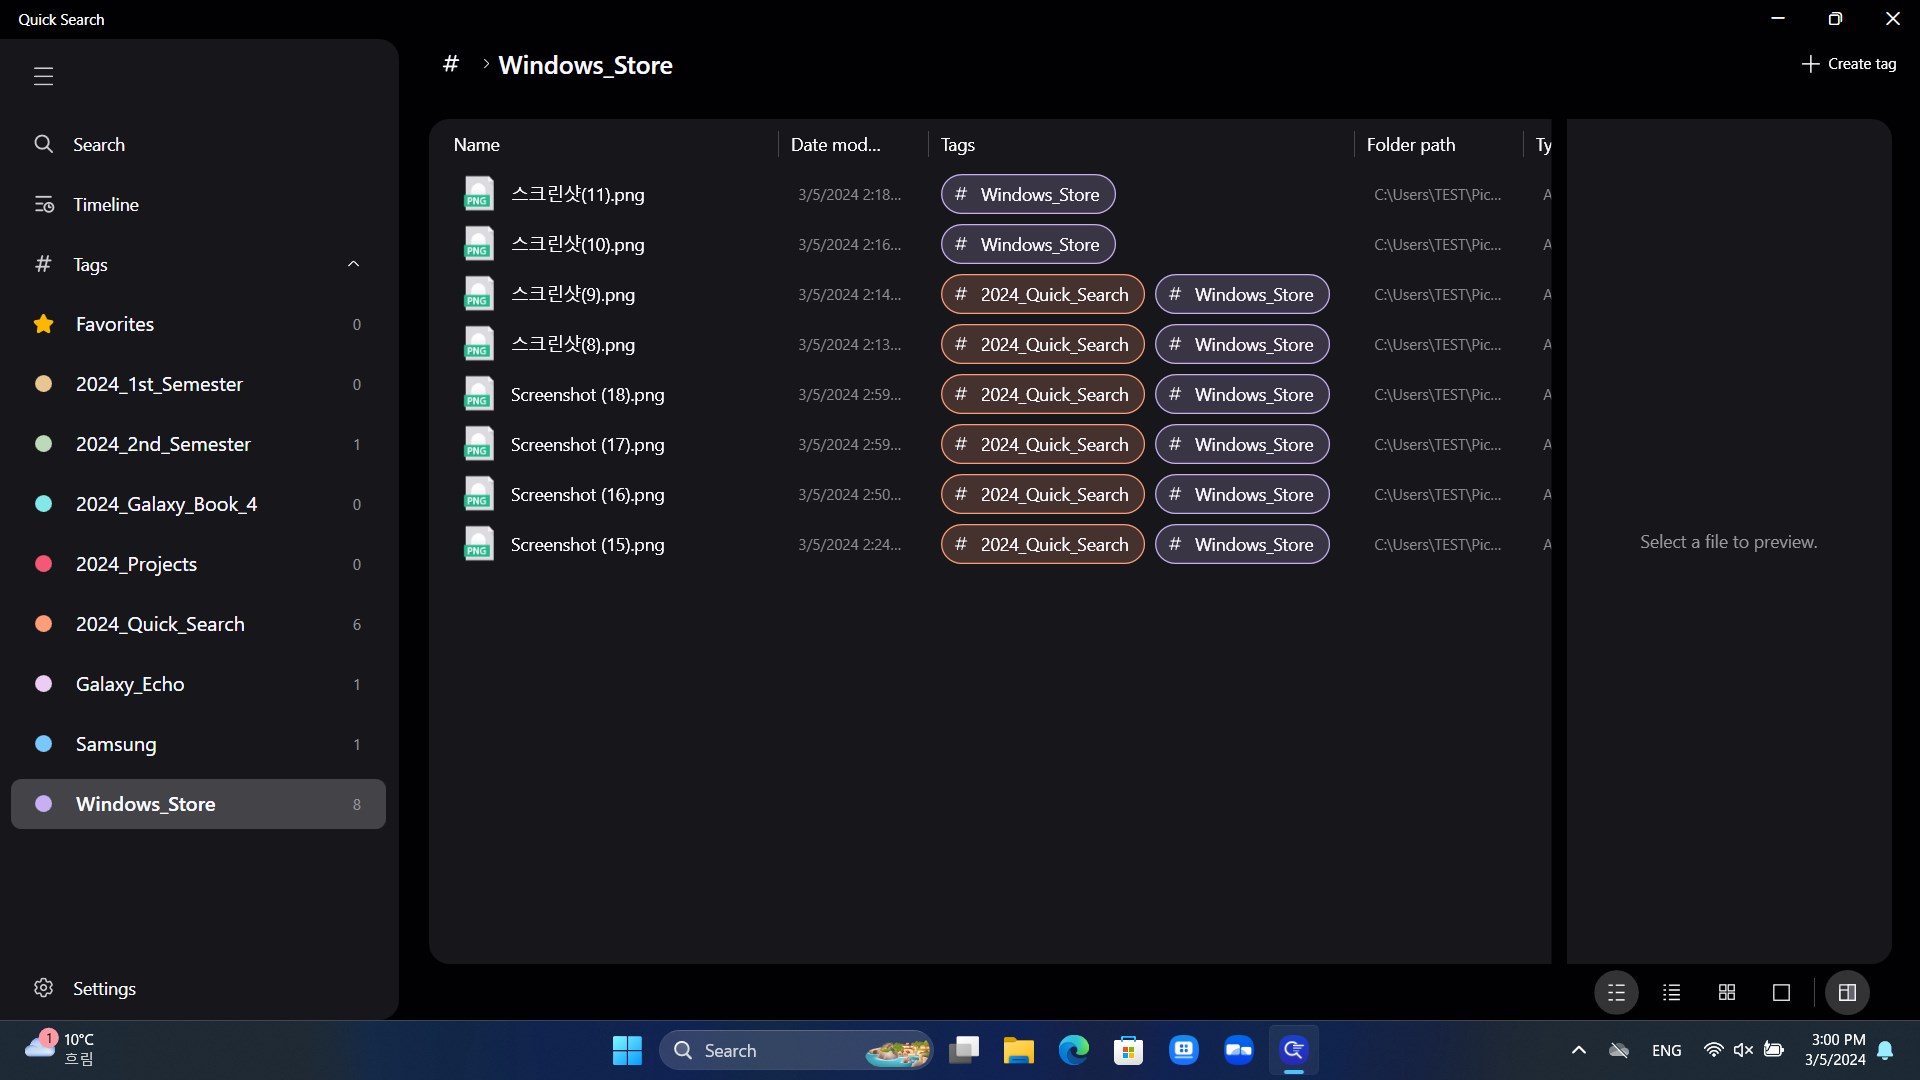Select file Screenshot (18).png
The height and width of the screenshot is (1080, 1920).
[587, 394]
